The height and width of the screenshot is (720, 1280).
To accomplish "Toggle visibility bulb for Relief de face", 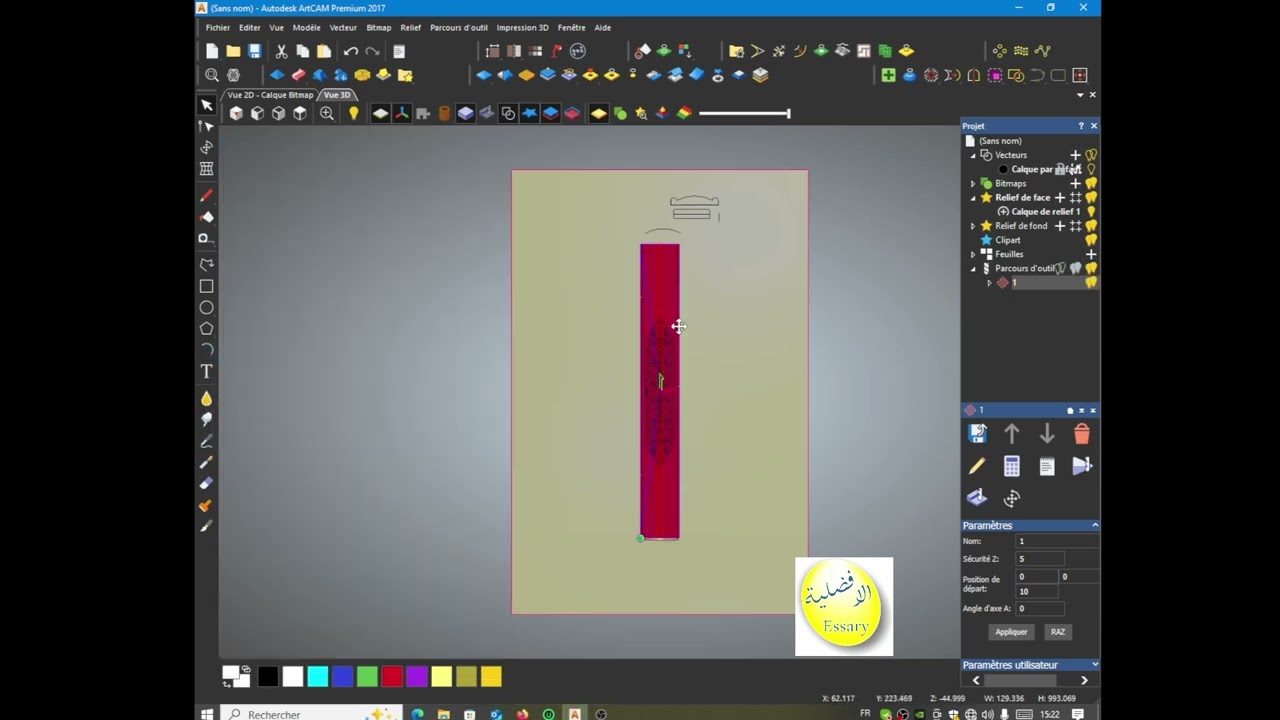I will [x=1091, y=198].
